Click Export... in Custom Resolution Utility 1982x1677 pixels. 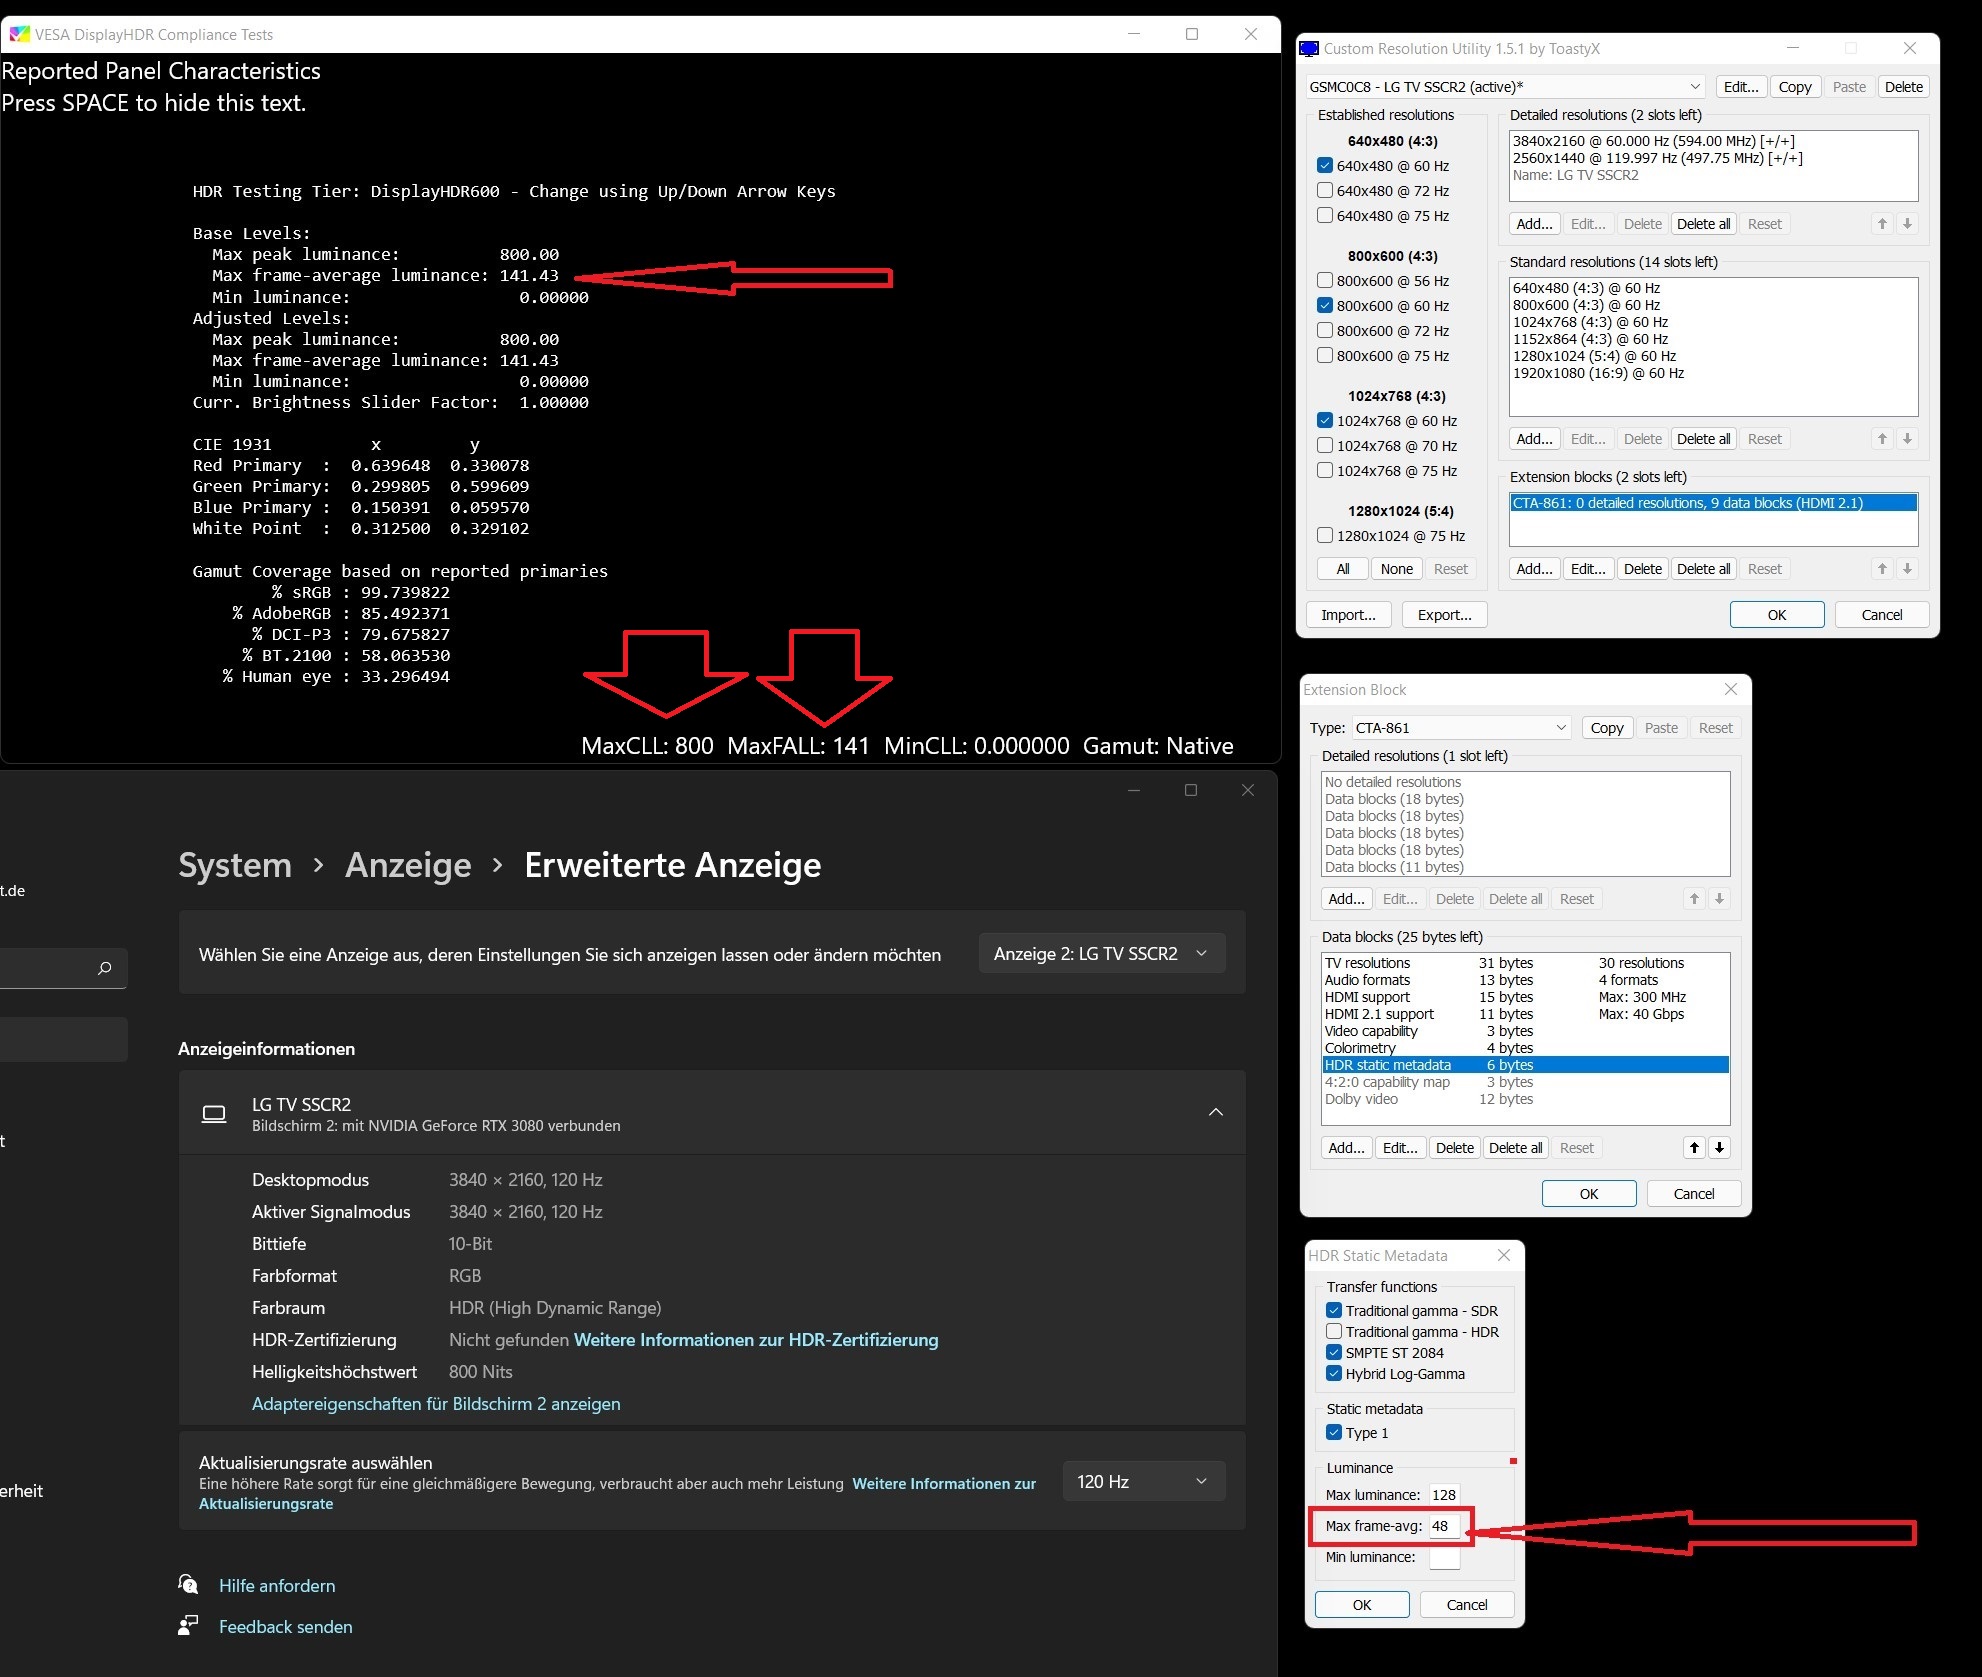[x=1445, y=615]
